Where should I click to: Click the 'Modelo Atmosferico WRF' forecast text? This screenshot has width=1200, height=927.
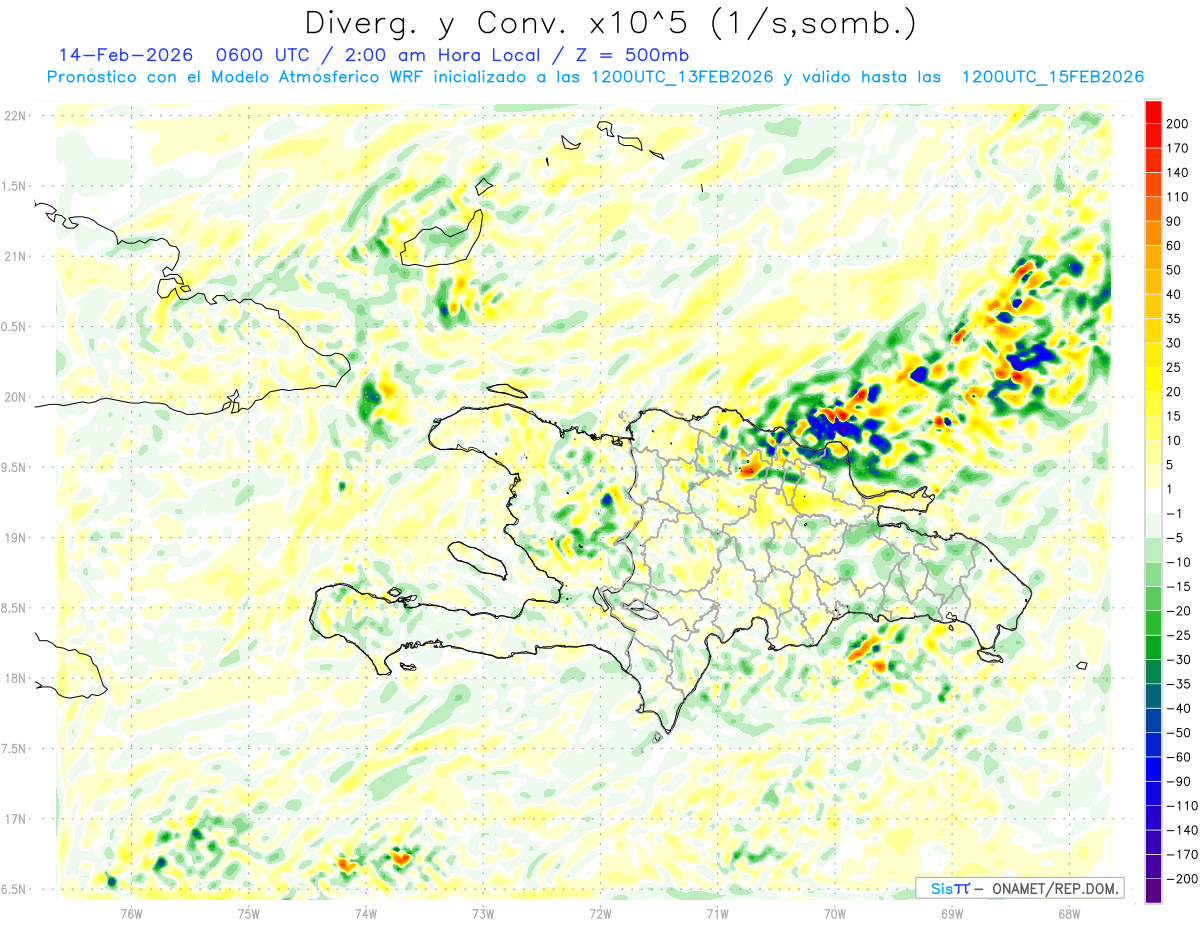tap(319, 77)
